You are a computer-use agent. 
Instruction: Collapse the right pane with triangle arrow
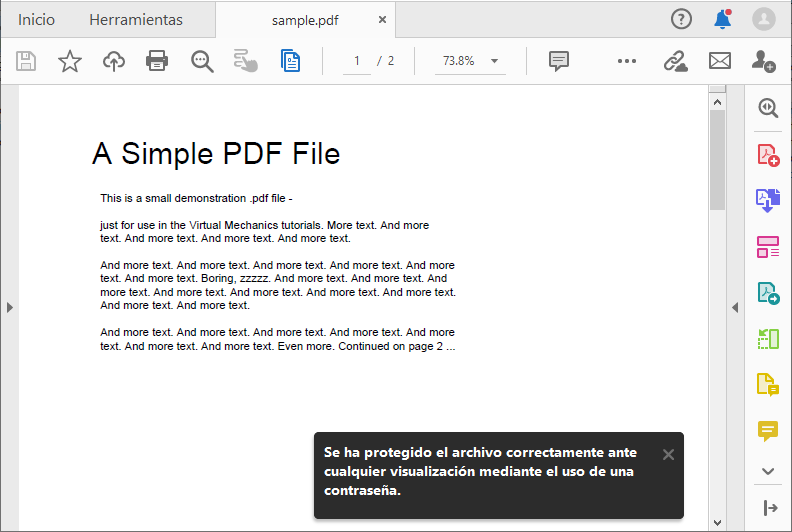tap(735, 307)
